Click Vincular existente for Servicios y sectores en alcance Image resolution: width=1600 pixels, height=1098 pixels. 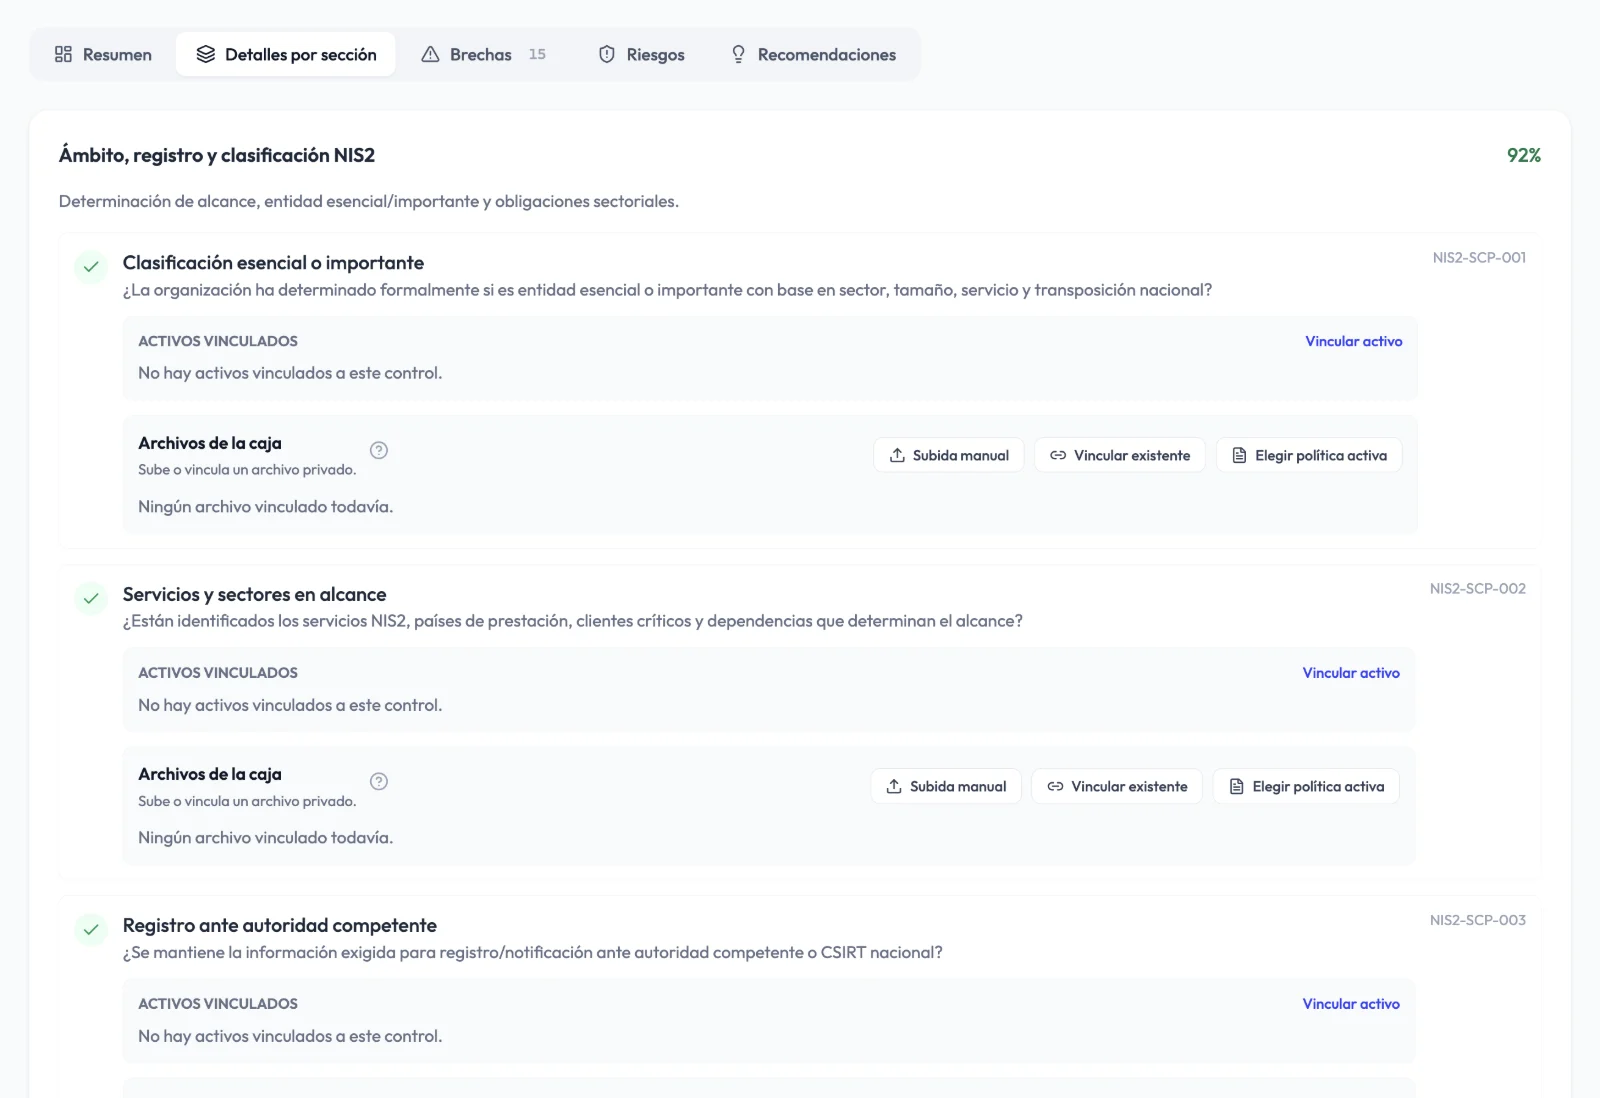pyautogui.click(x=1117, y=786)
